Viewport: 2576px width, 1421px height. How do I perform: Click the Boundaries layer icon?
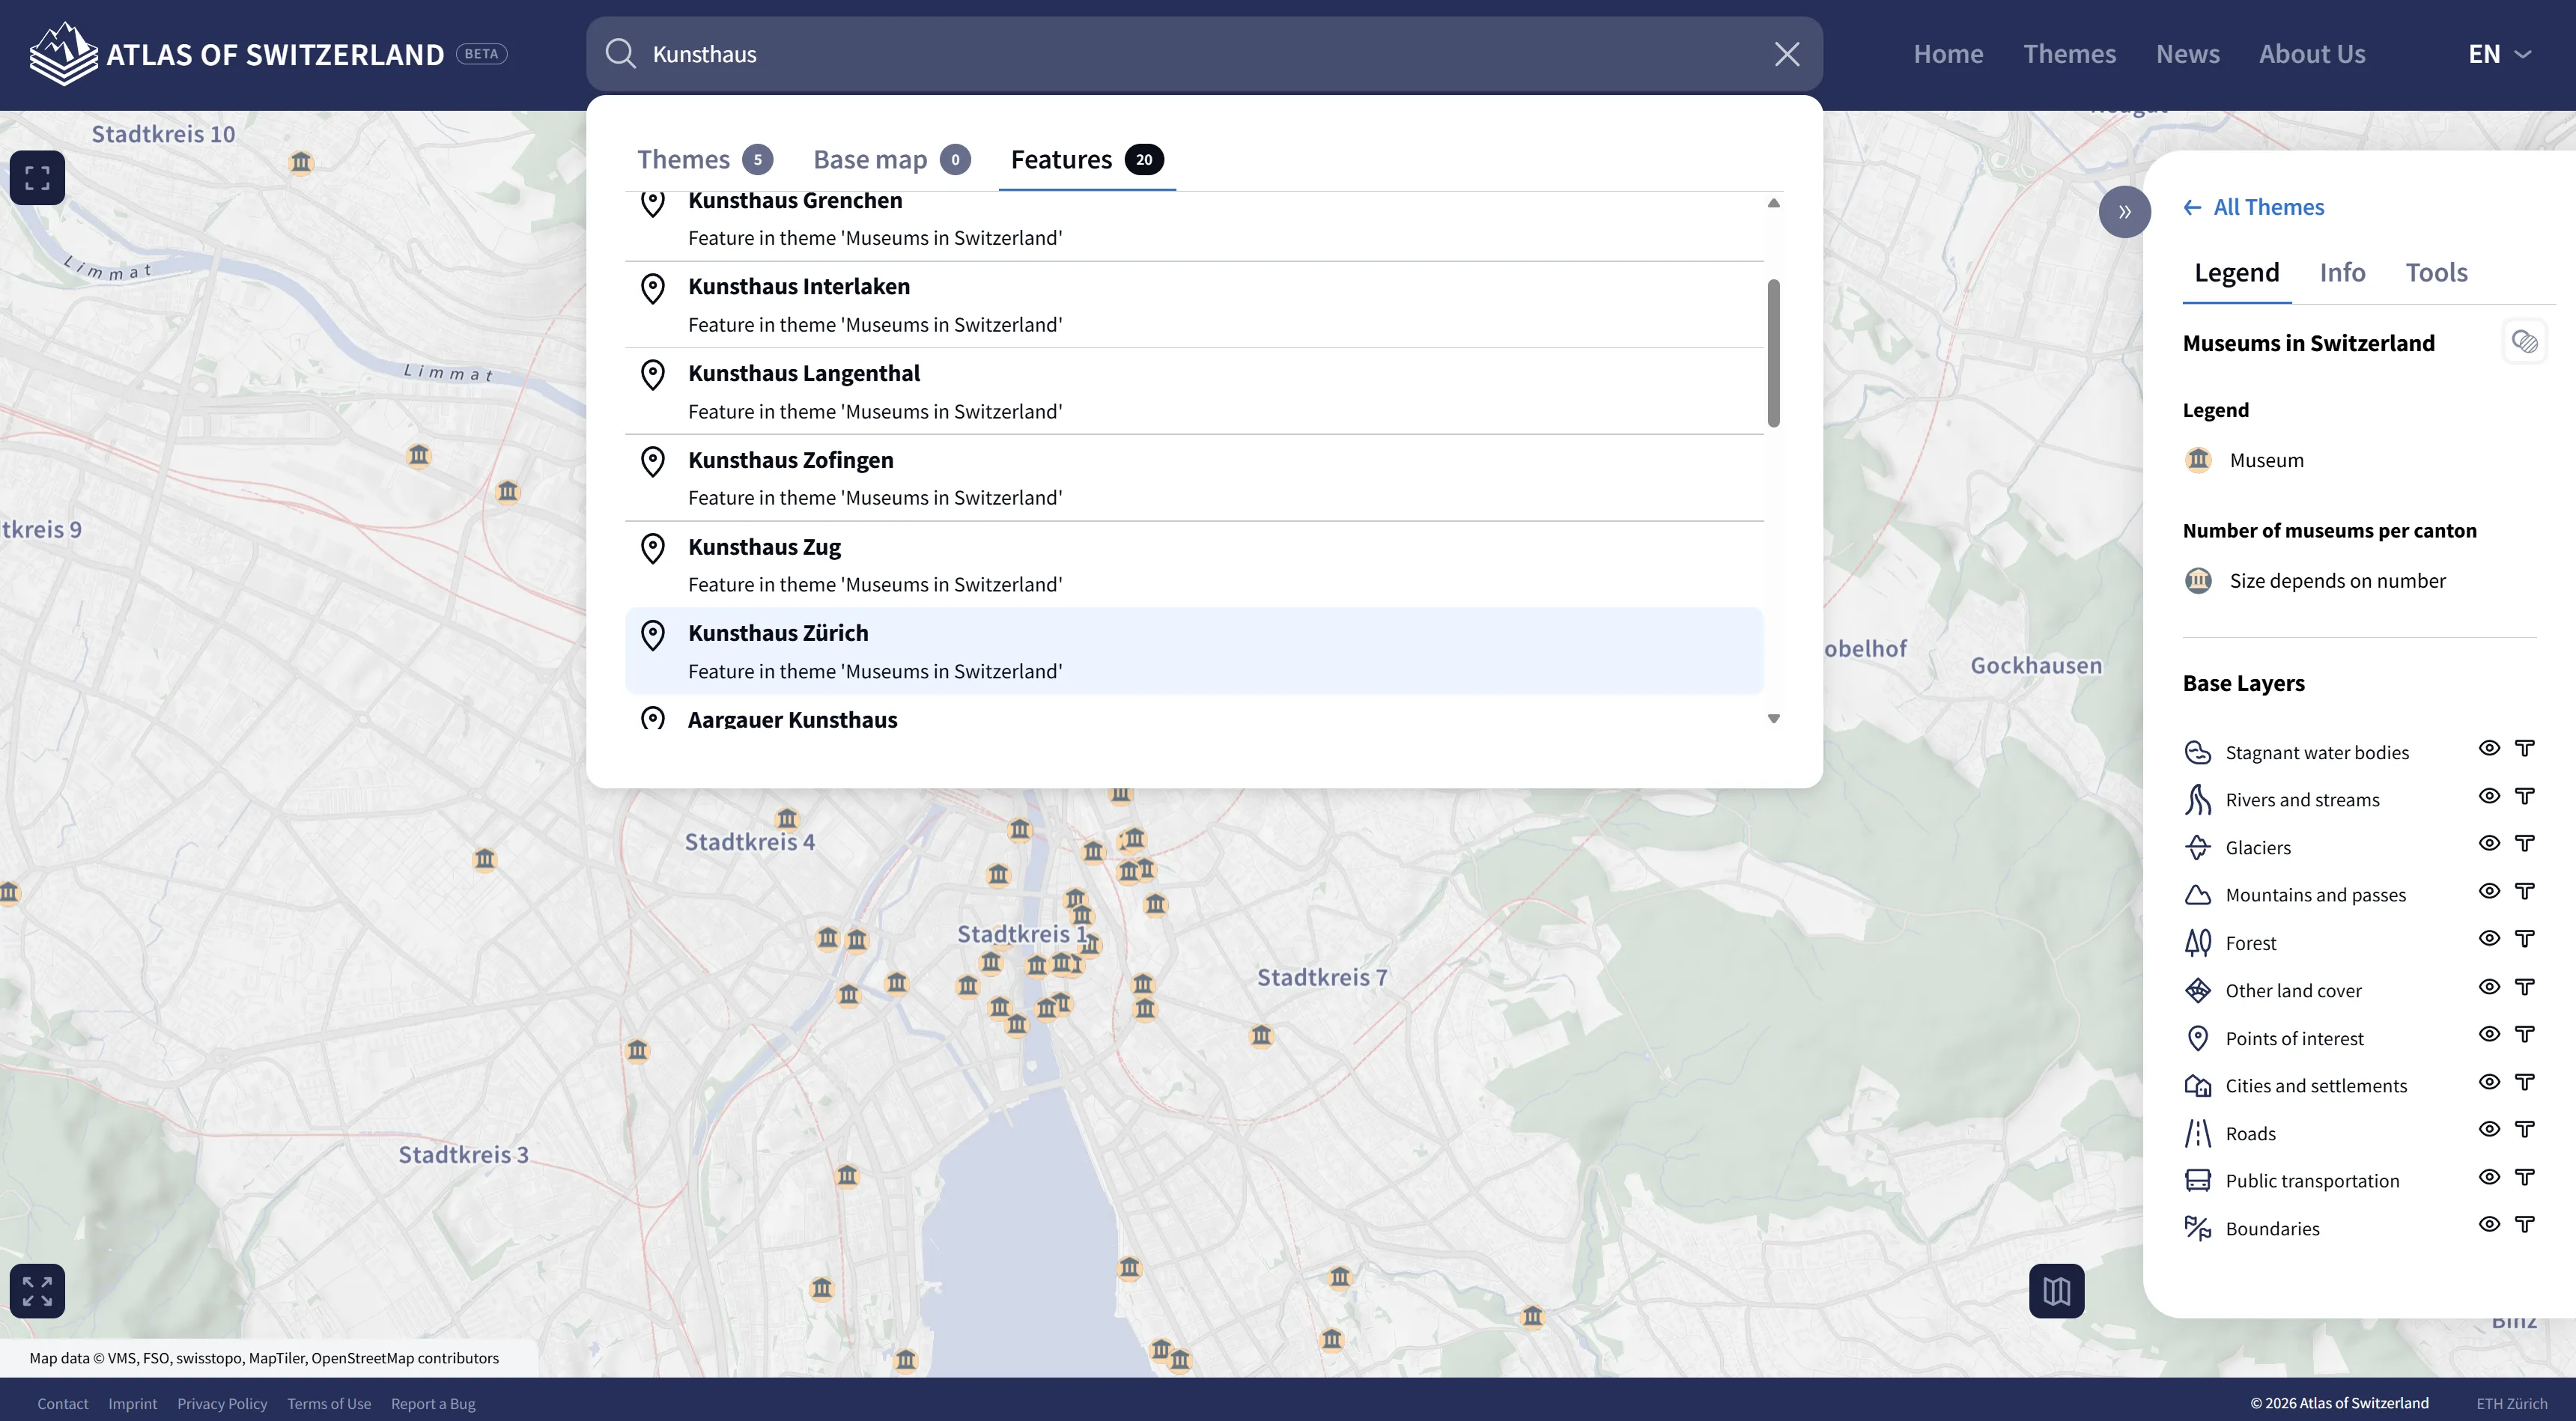point(2197,1228)
